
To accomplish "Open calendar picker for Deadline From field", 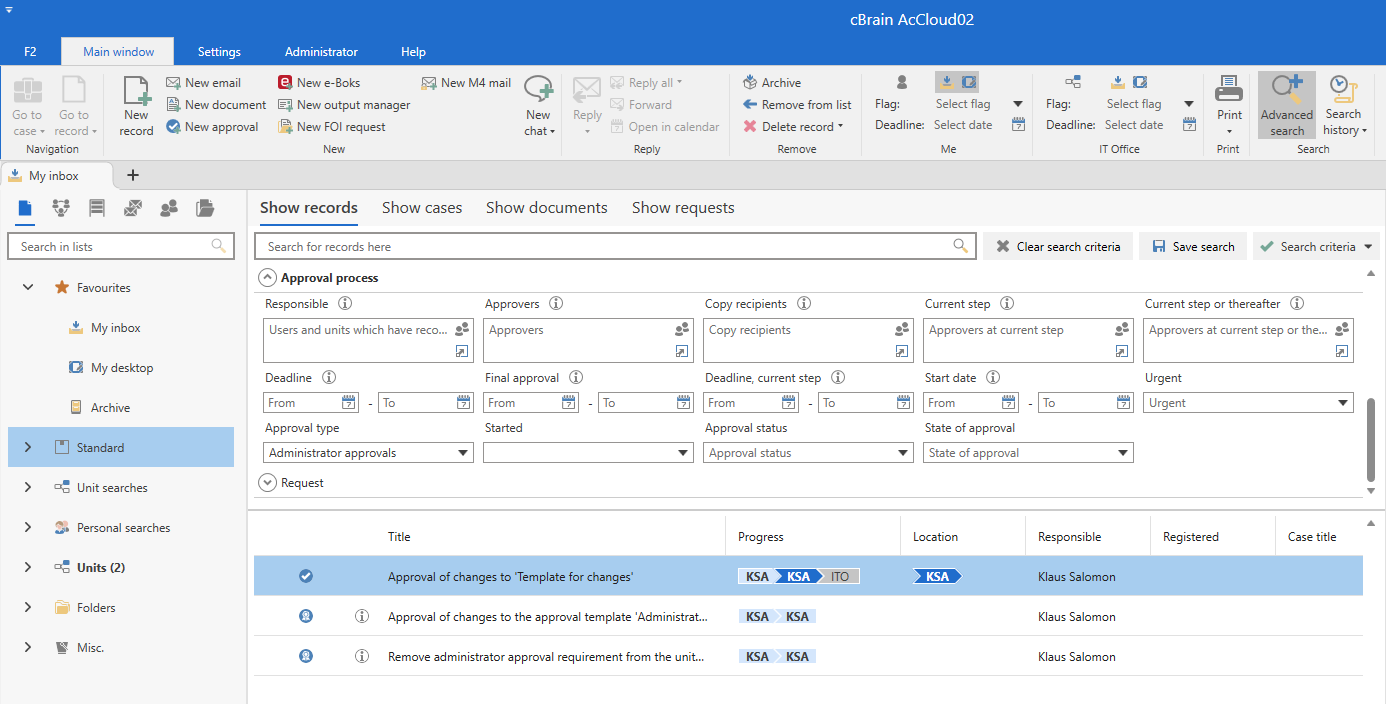I will pos(349,403).
